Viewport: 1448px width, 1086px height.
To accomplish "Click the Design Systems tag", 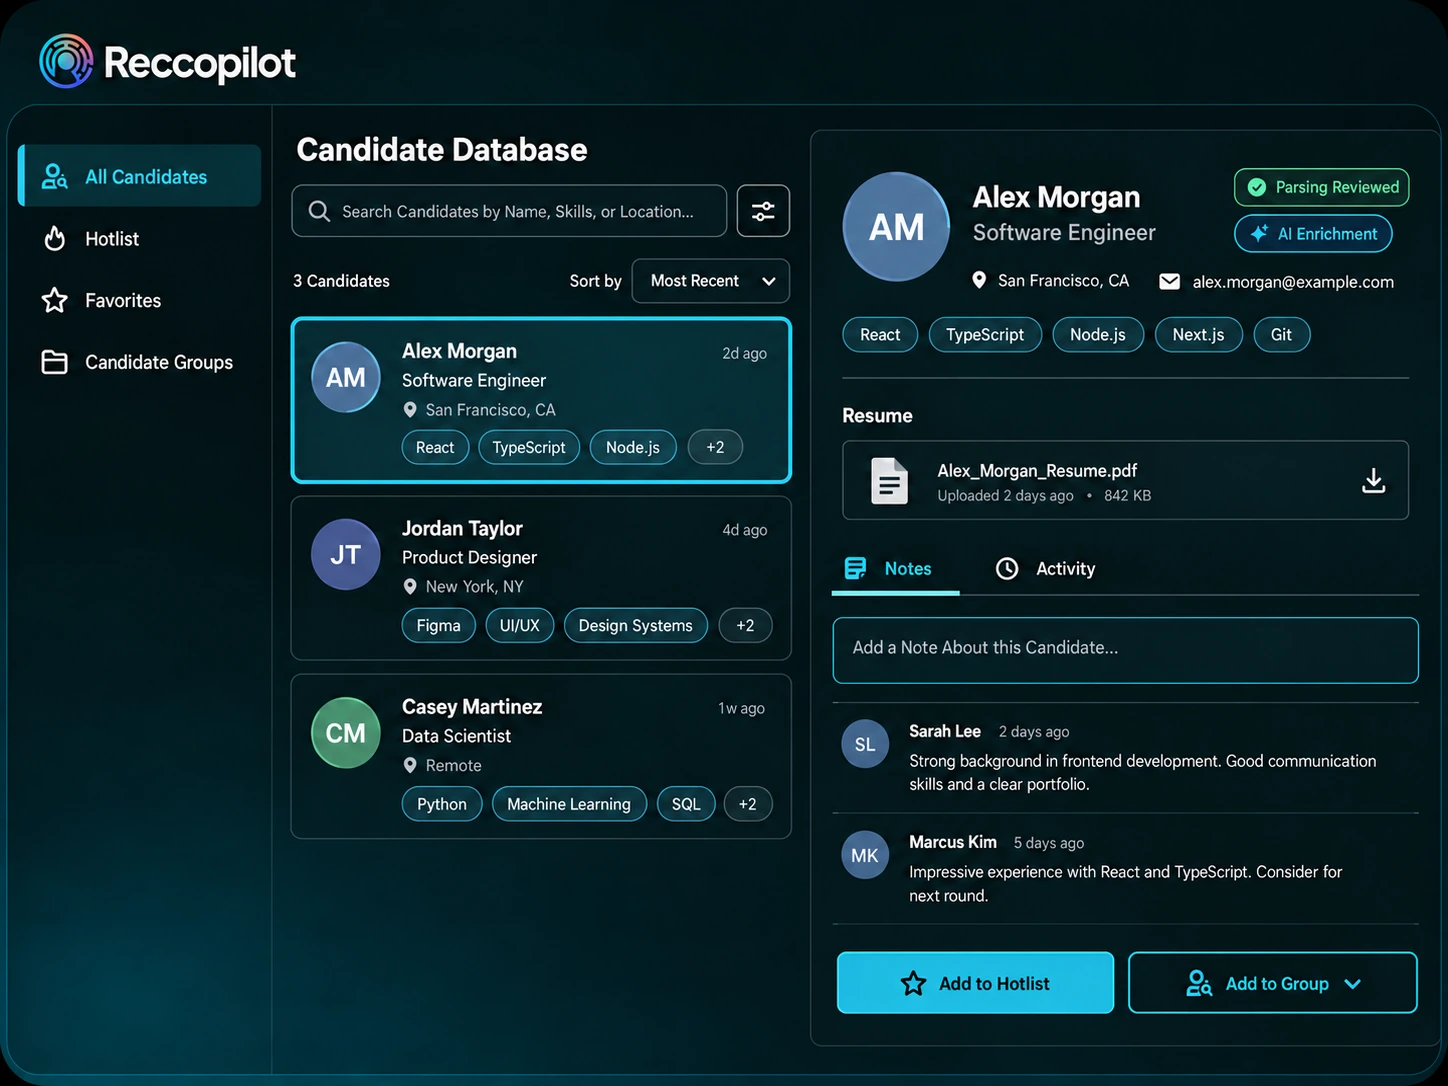I will pyautogui.click(x=635, y=625).
